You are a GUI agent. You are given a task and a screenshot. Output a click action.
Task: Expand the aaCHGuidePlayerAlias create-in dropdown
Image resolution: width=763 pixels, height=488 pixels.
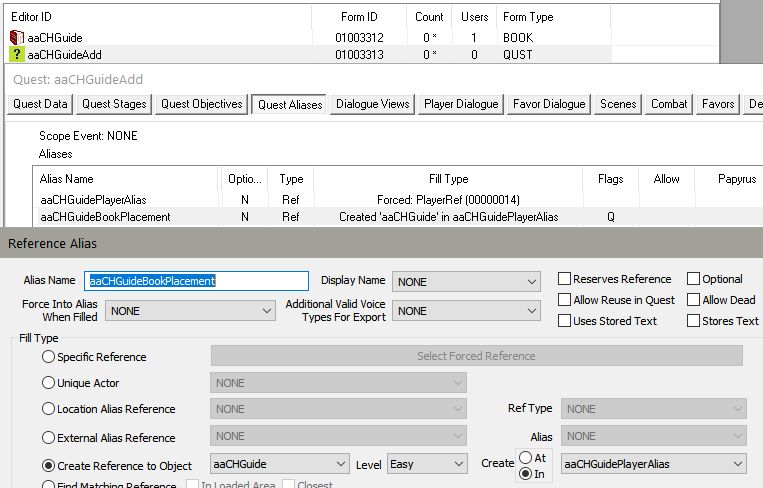653,464
